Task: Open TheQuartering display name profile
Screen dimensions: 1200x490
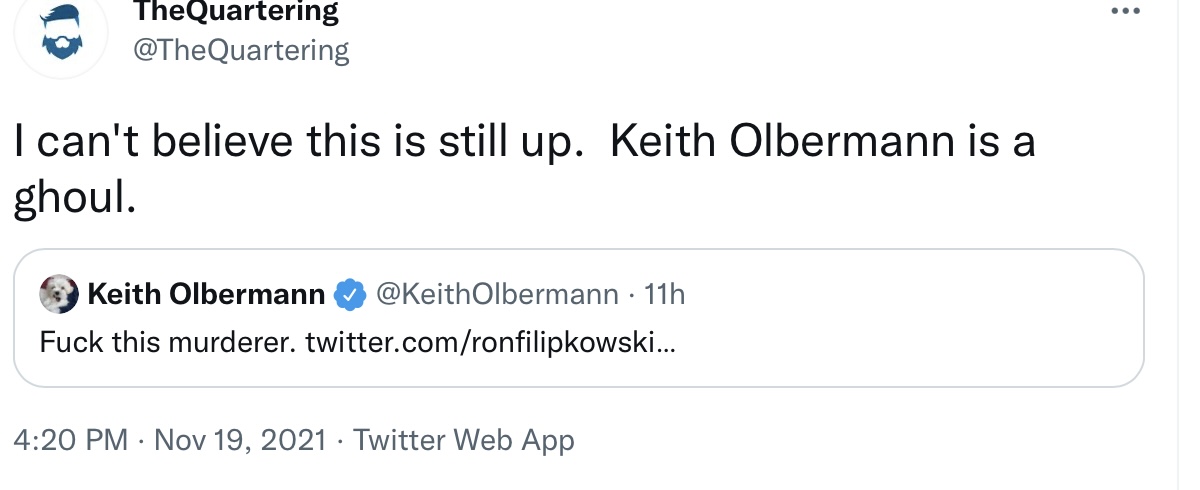Action: (235, 12)
